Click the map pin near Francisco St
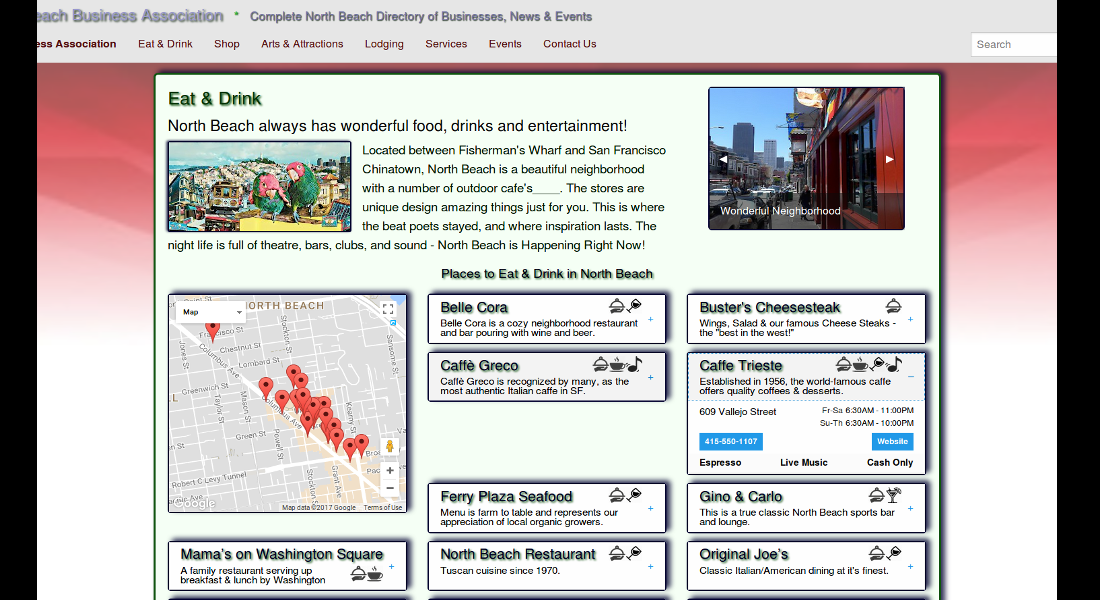This screenshot has width=1100, height=600. coord(212,331)
